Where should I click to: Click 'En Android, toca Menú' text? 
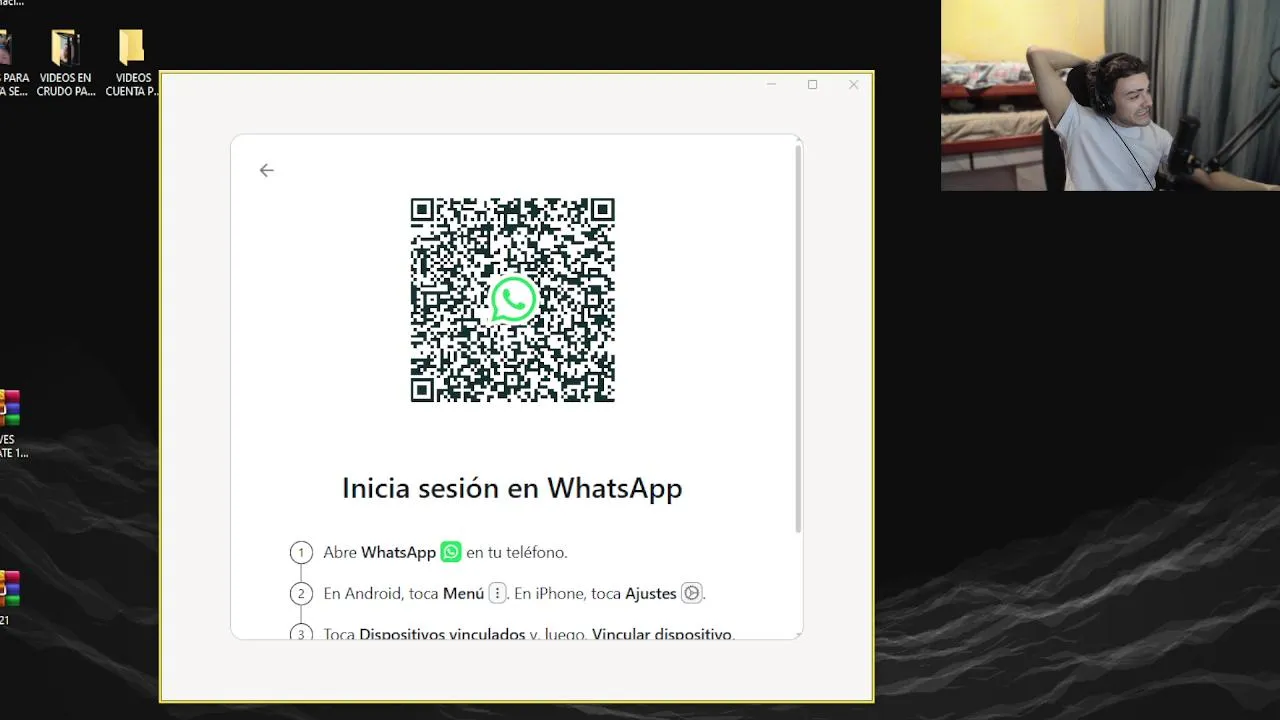(x=403, y=593)
